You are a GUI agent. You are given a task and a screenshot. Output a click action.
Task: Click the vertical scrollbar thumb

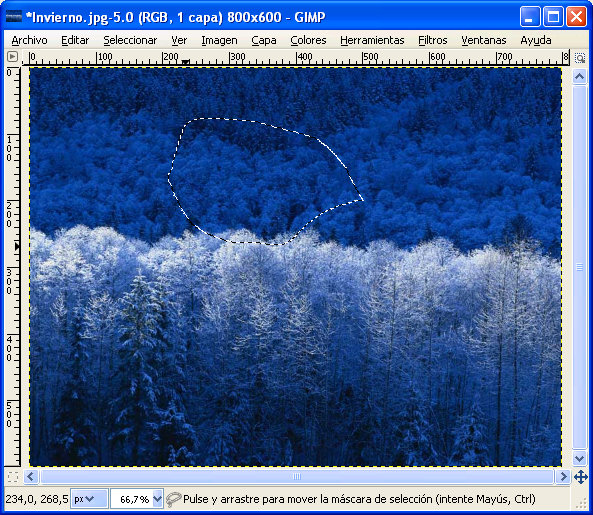pos(579,267)
